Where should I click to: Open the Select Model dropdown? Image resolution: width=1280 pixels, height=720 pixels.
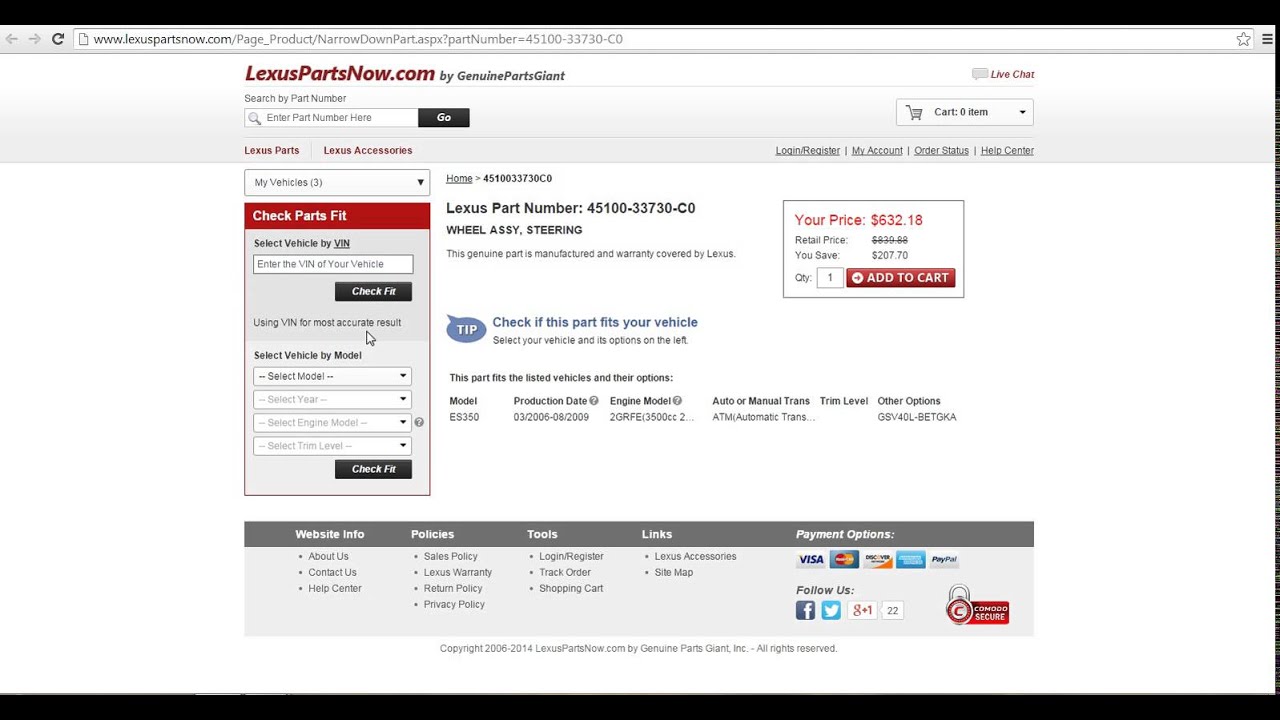click(x=333, y=376)
